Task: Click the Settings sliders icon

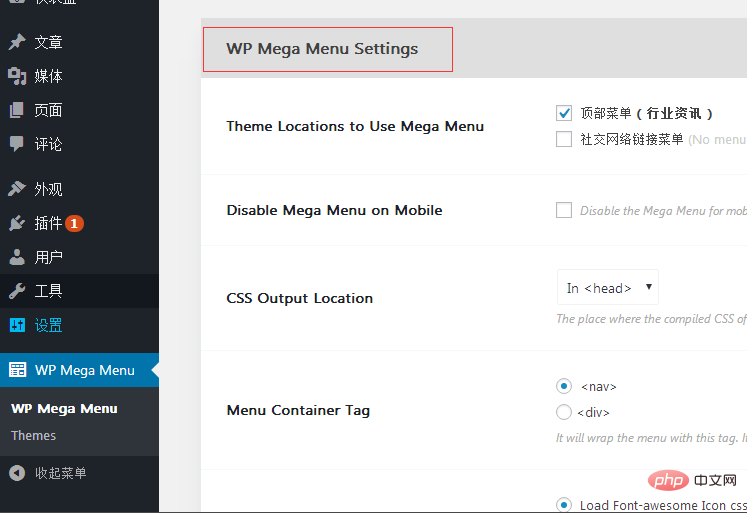Action: tap(17, 325)
